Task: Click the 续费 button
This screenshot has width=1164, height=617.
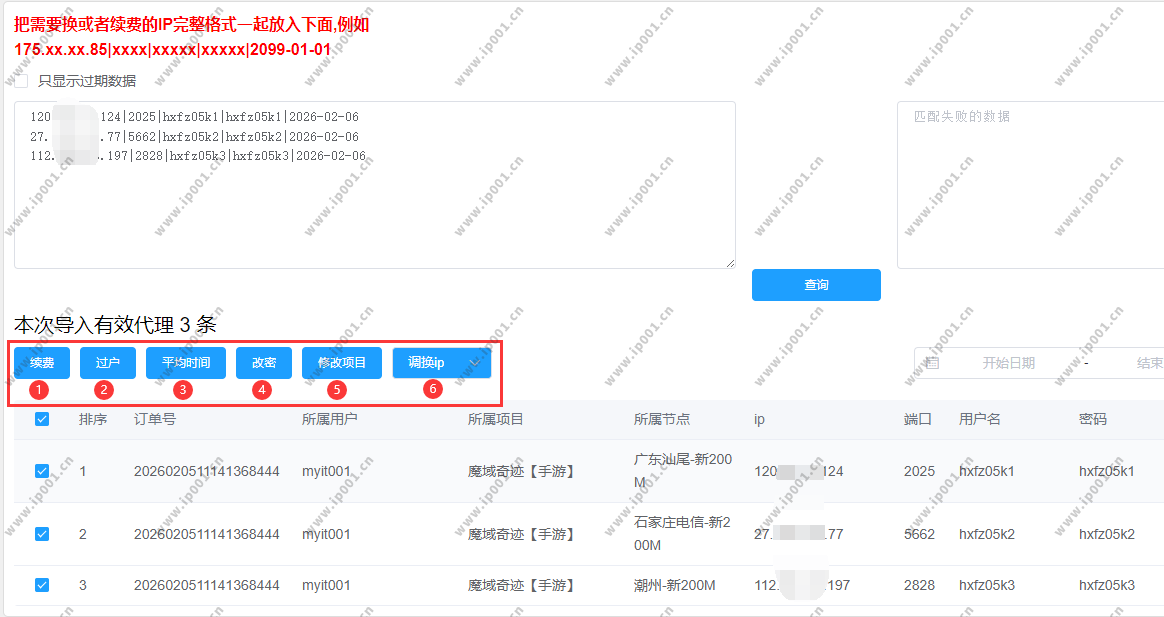Action: coord(42,363)
